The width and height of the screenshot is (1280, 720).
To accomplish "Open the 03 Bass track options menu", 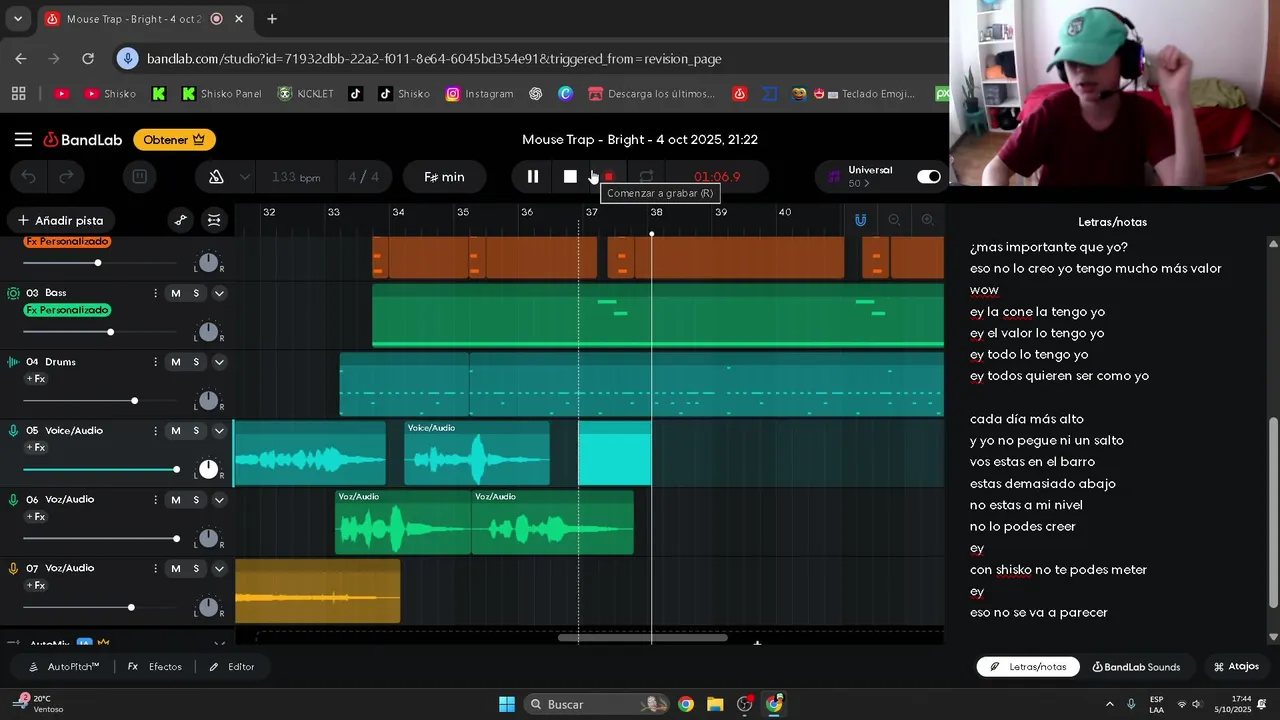I will [155, 293].
